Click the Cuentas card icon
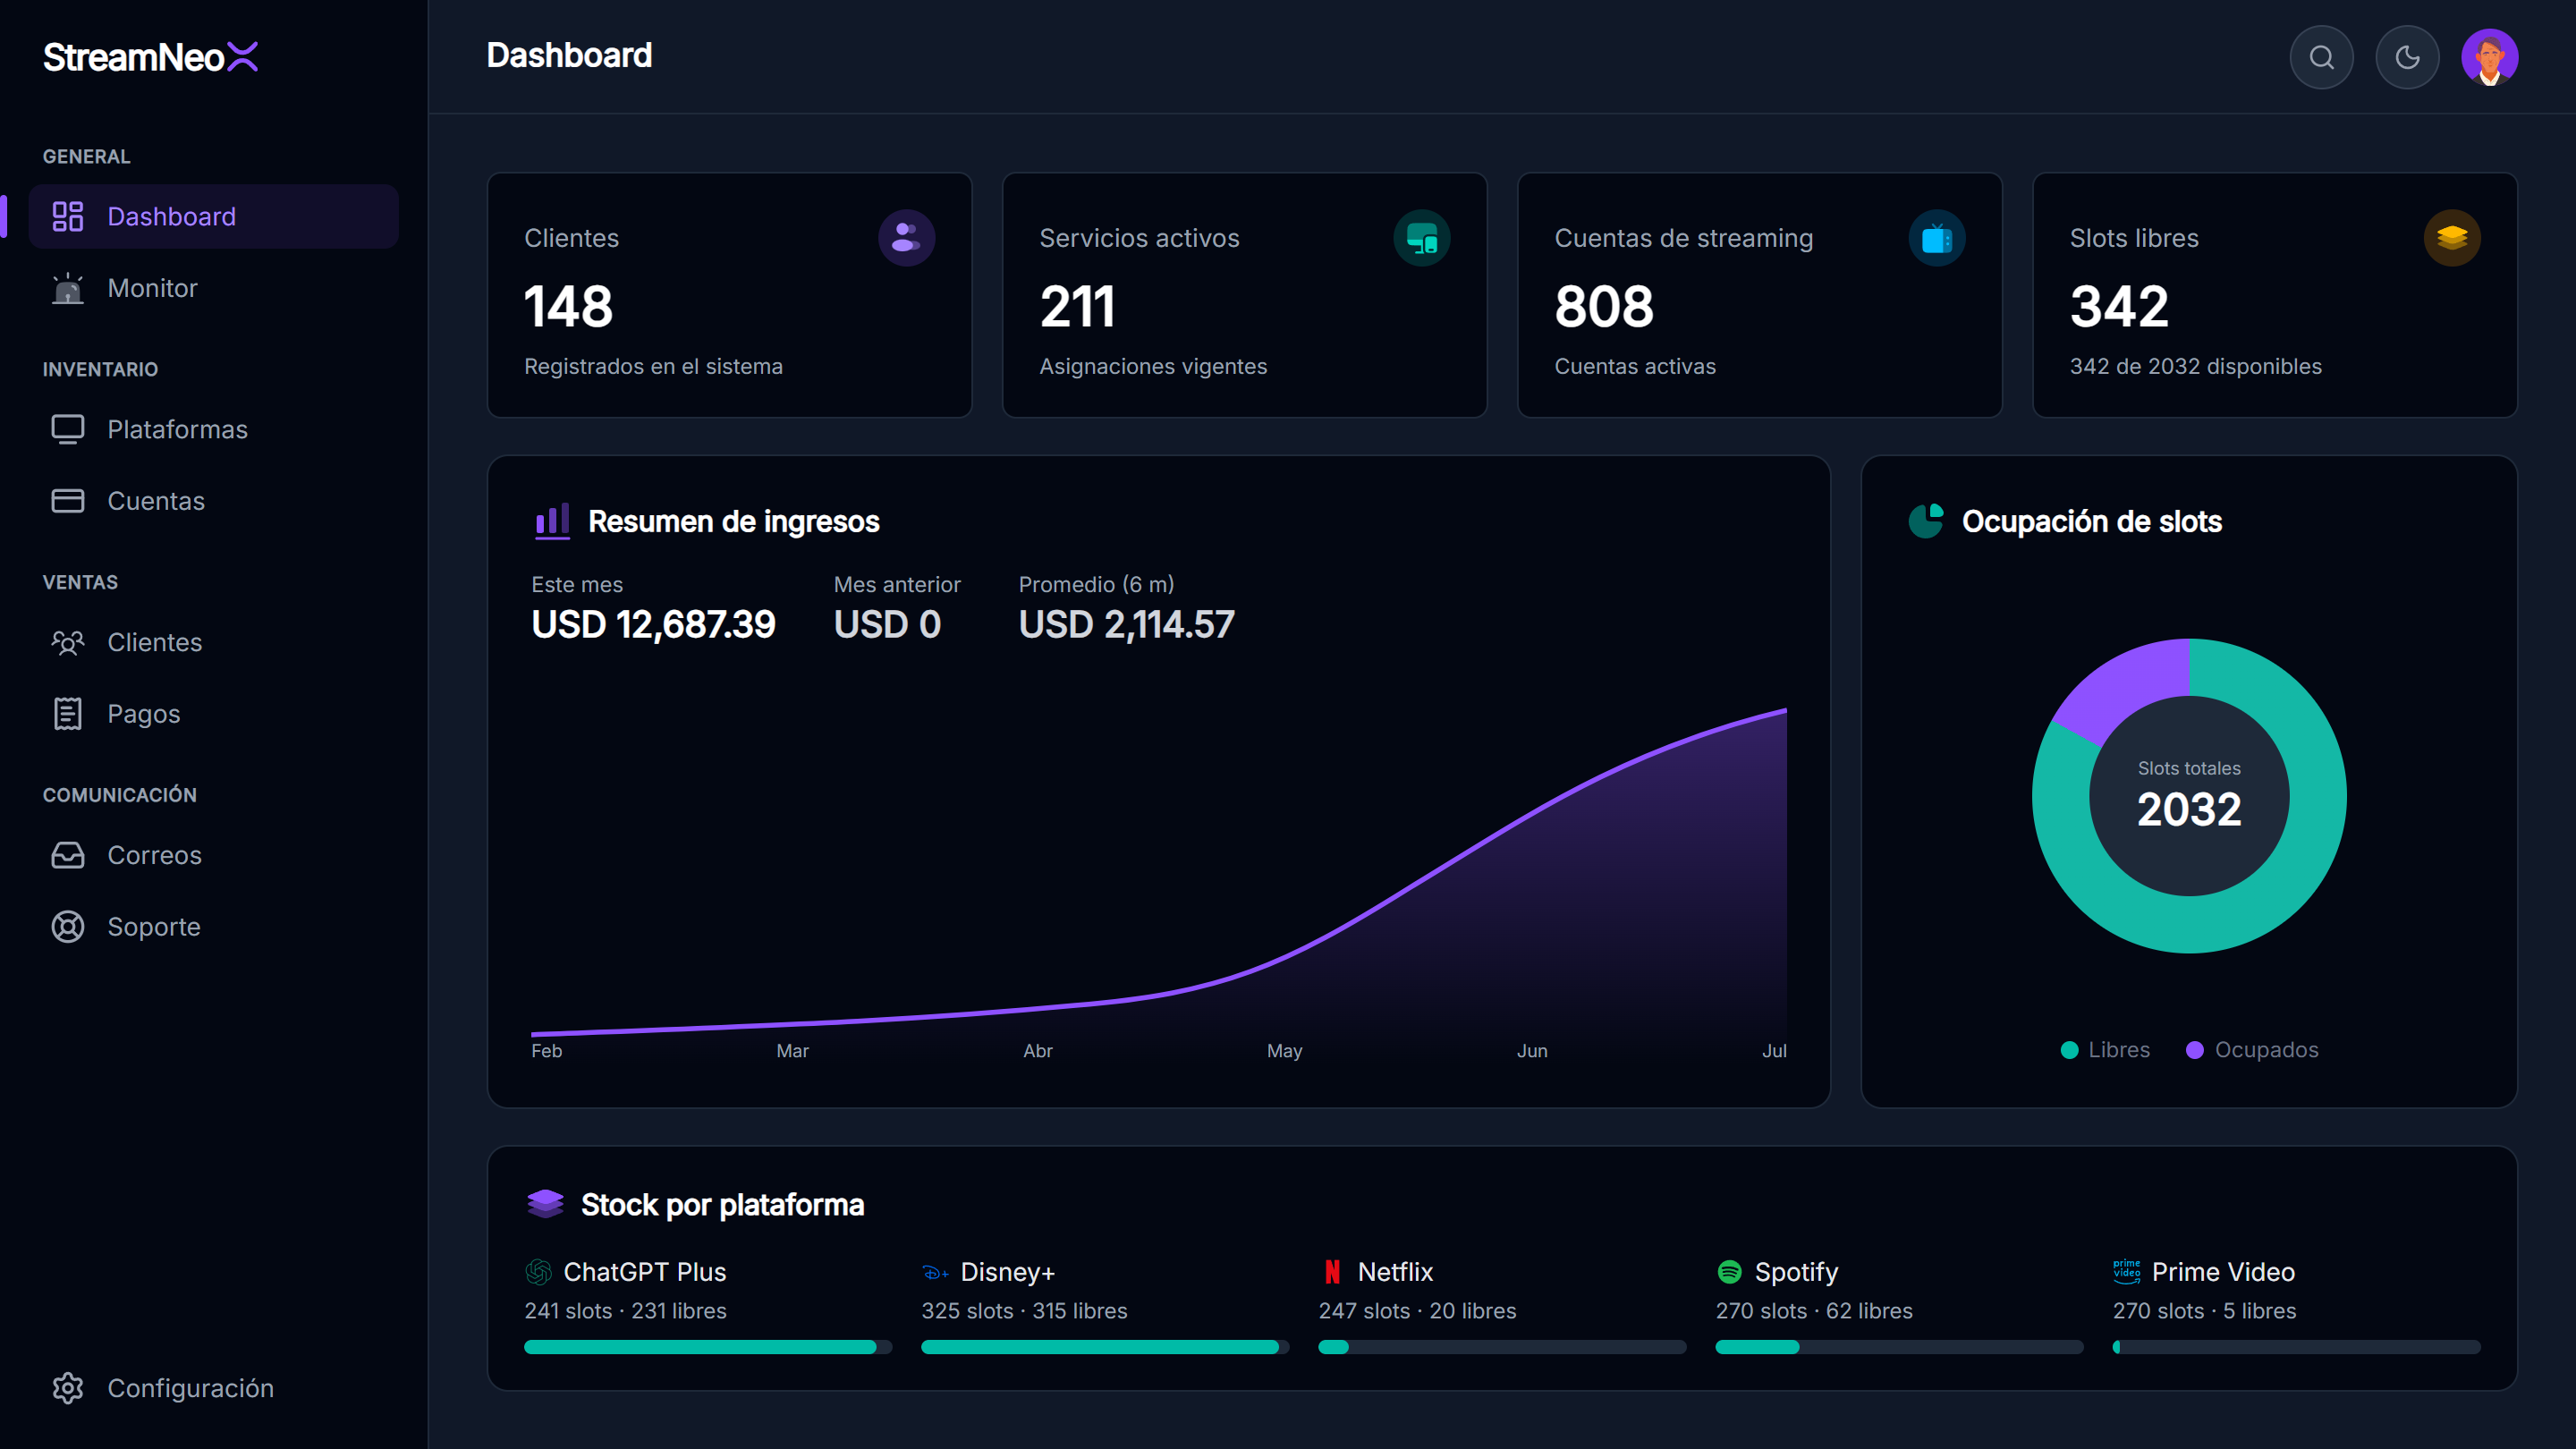Viewport: 2576px width, 1449px height. pyautogui.click(x=68, y=501)
